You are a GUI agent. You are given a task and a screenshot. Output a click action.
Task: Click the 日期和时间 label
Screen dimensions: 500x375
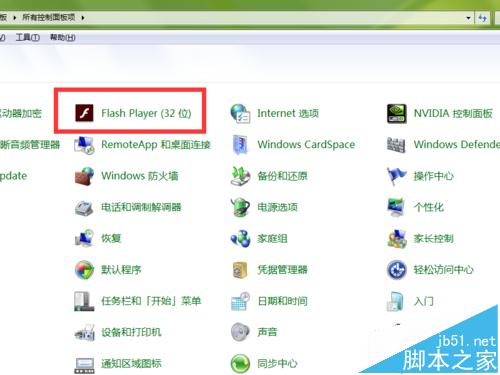pos(282,301)
